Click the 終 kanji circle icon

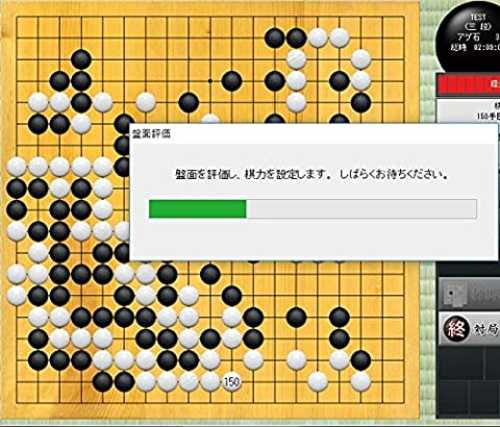click(456, 328)
